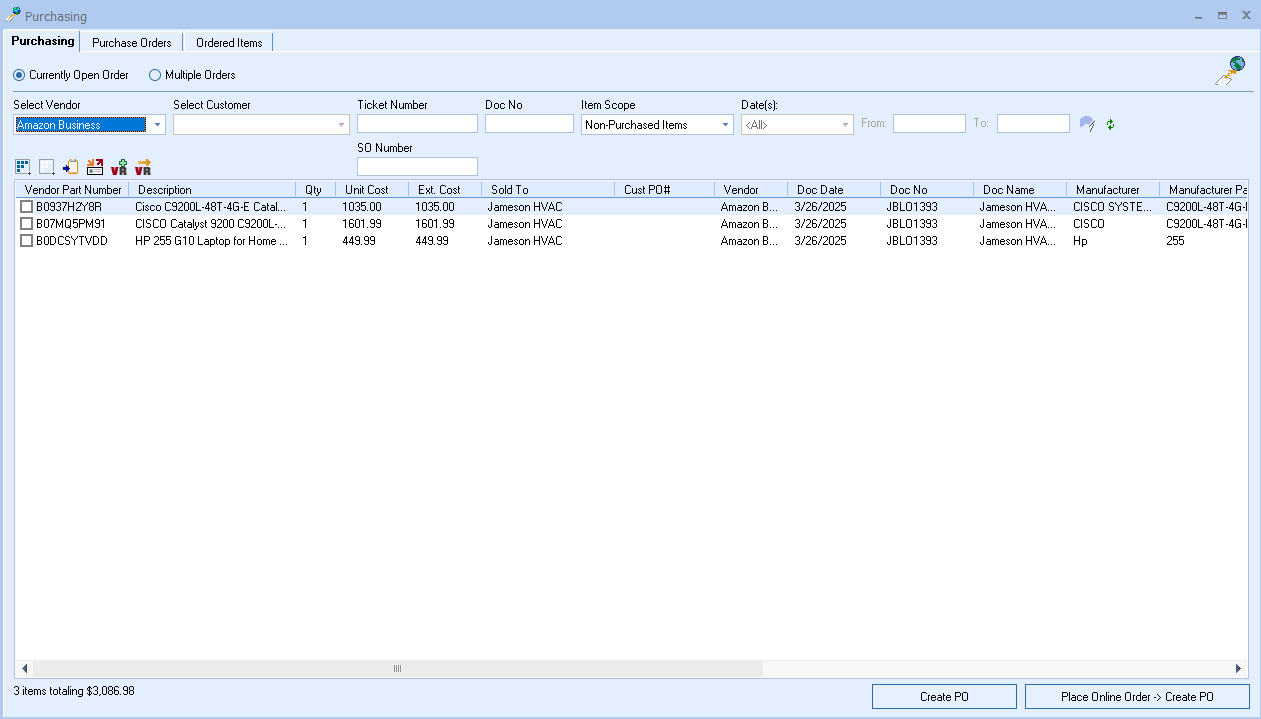Switch to the Purchase Orders tab

[132, 43]
